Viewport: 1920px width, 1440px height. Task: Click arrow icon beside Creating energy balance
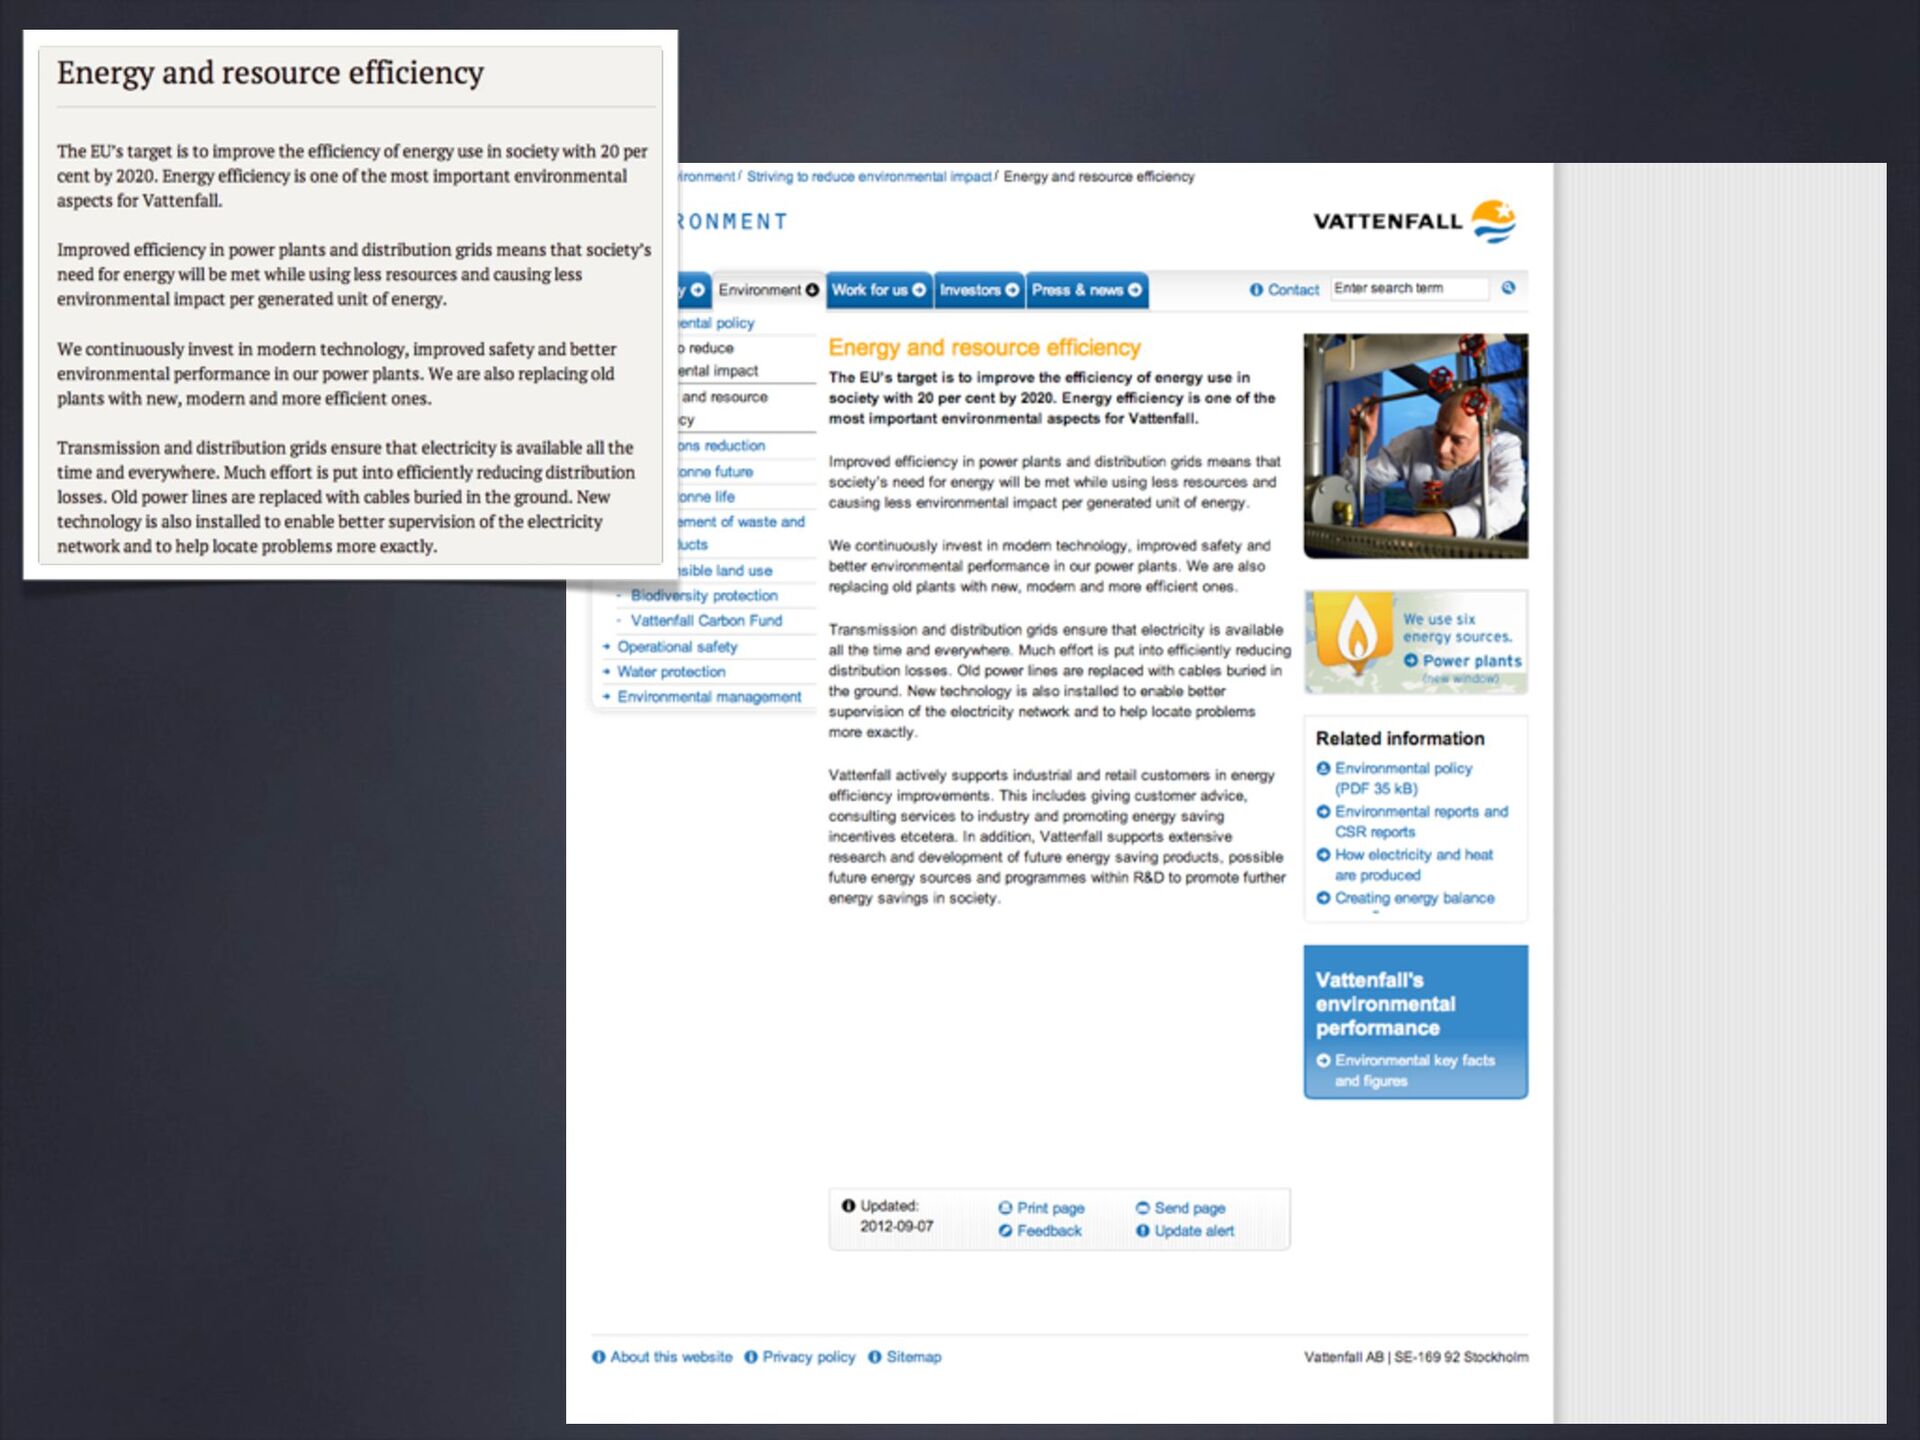tap(1323, 898)
